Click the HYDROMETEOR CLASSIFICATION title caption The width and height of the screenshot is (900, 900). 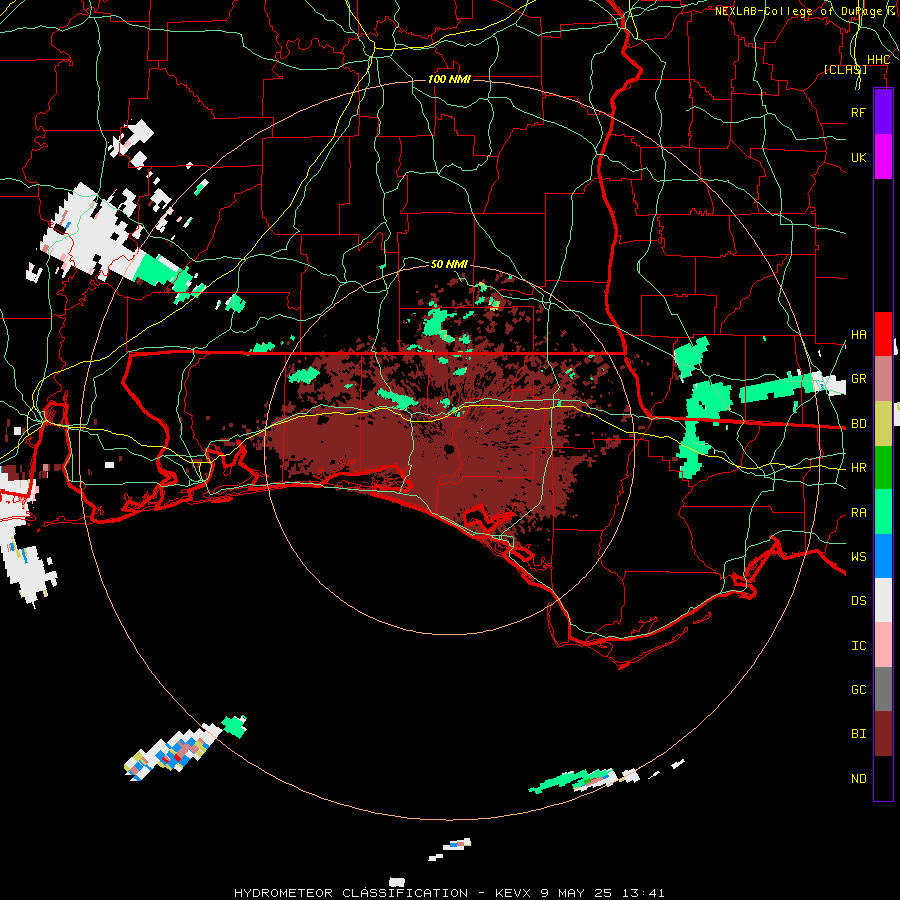pyautogui.click(x=449, y=893)
